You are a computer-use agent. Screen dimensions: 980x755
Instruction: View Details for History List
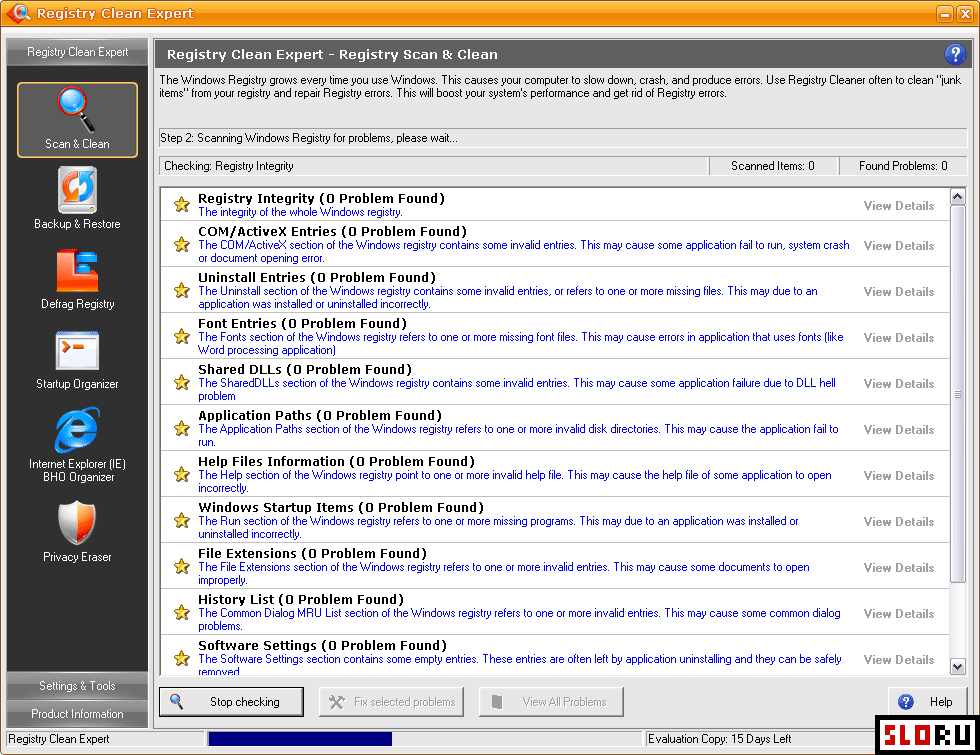click(x=899, y=614)
